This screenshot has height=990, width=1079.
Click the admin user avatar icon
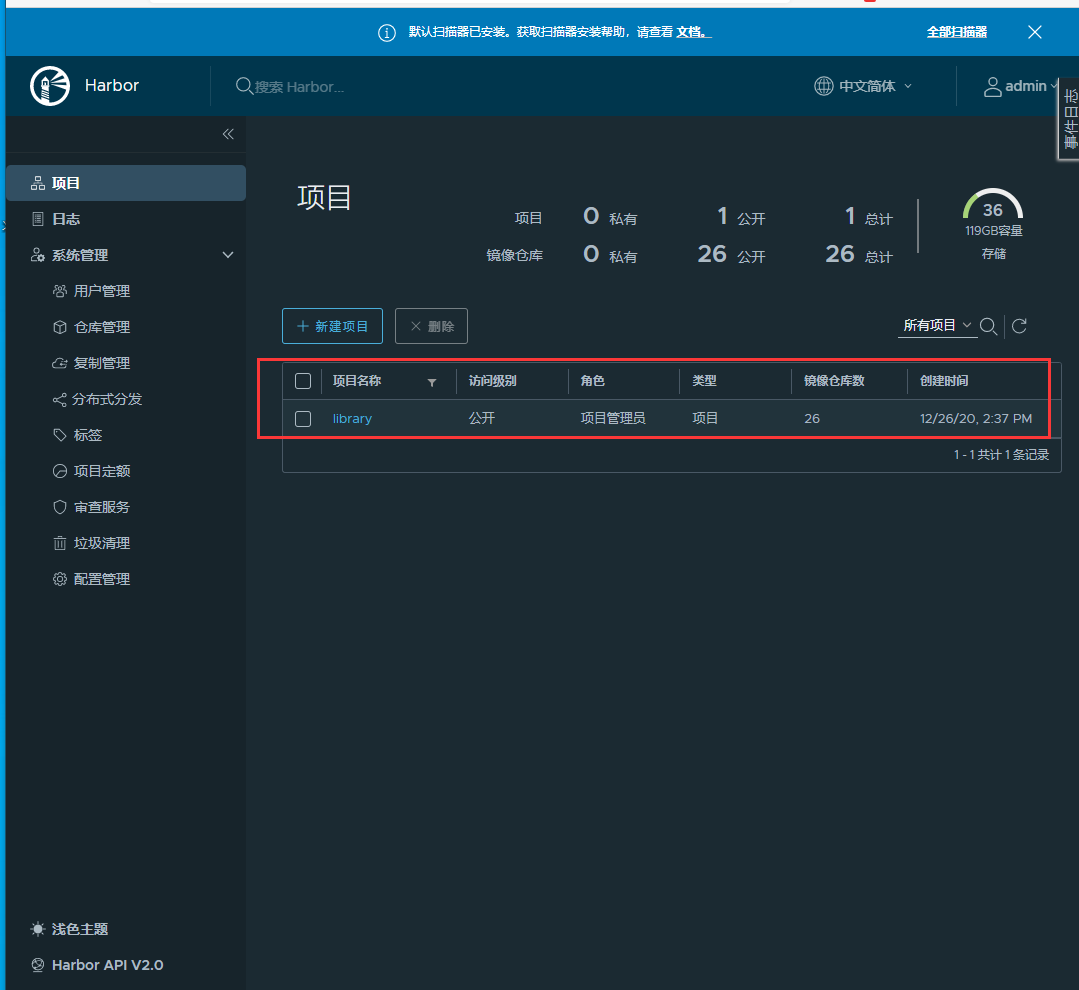pyautogui.click(x=992, y=87)
